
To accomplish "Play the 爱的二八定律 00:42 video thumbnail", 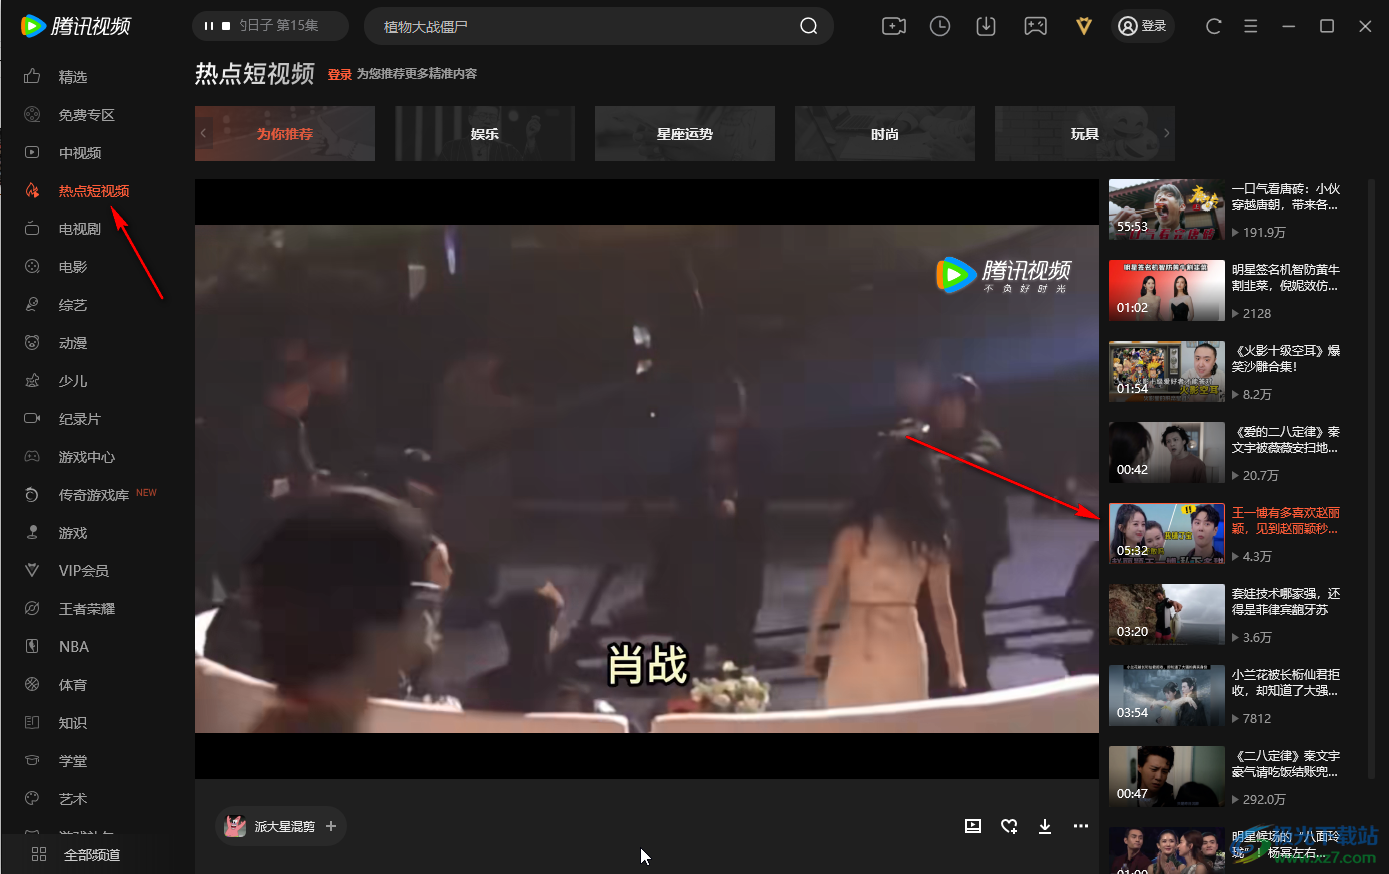I will [1167, 453].
